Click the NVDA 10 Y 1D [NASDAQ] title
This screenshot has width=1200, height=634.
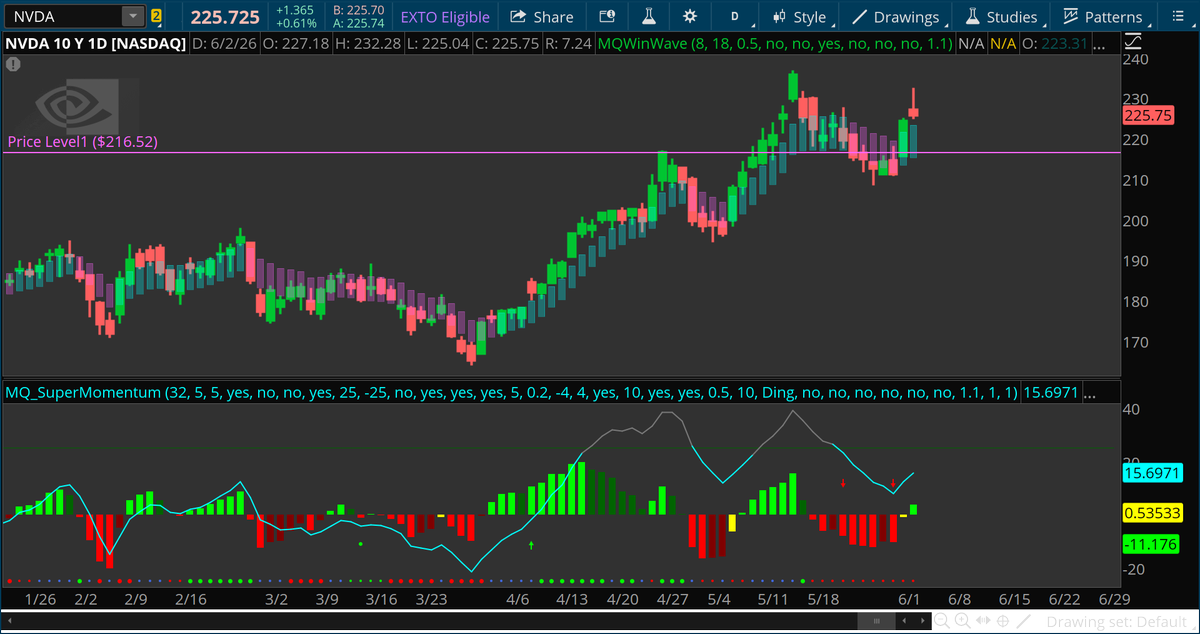coord(94,44)
